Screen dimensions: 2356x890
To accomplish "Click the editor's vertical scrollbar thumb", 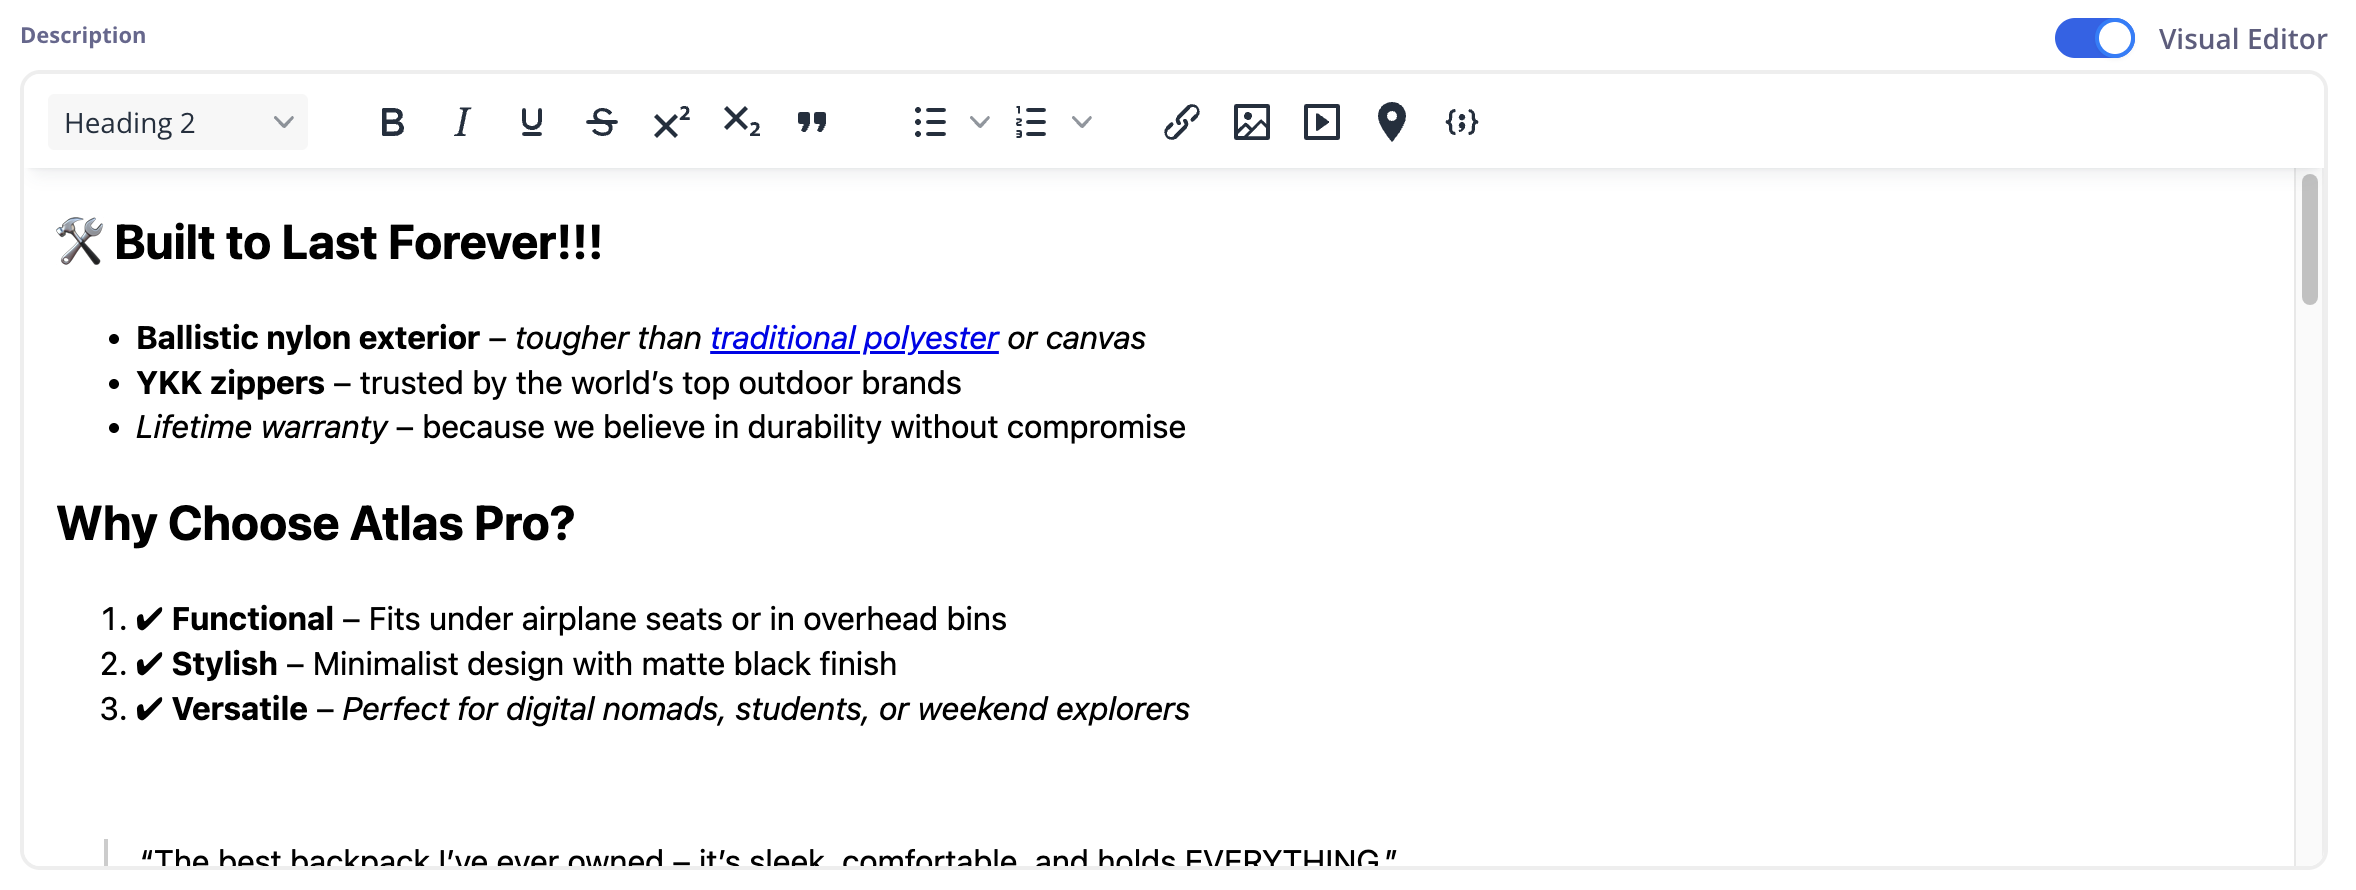I will [2309, 239].
